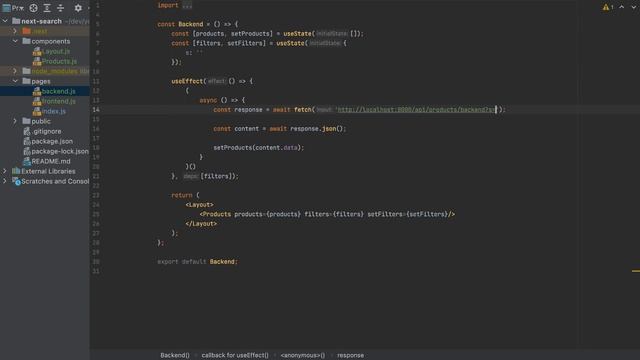640x360 pixels.
Task: Click 'useEffect' call in code
Action: [x=187, y=81]
